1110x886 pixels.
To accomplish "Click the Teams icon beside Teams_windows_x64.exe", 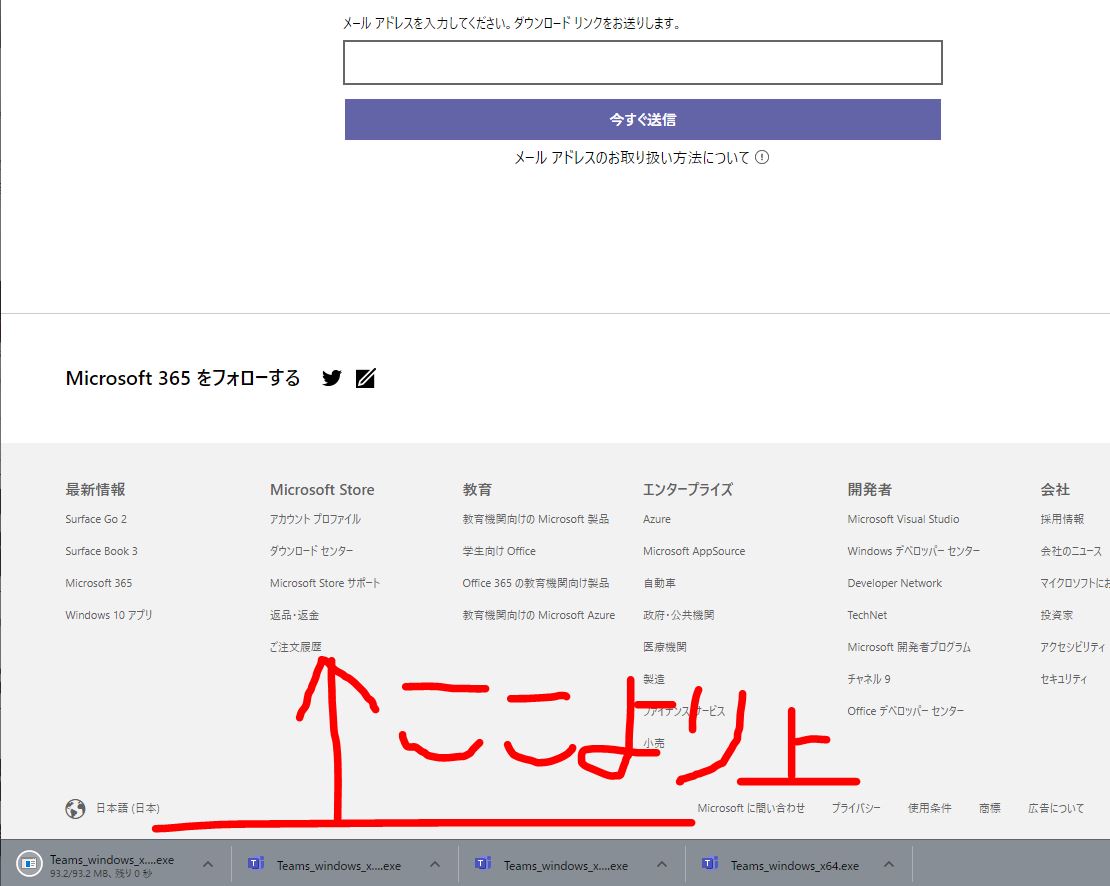I will [x=710, y=863].
